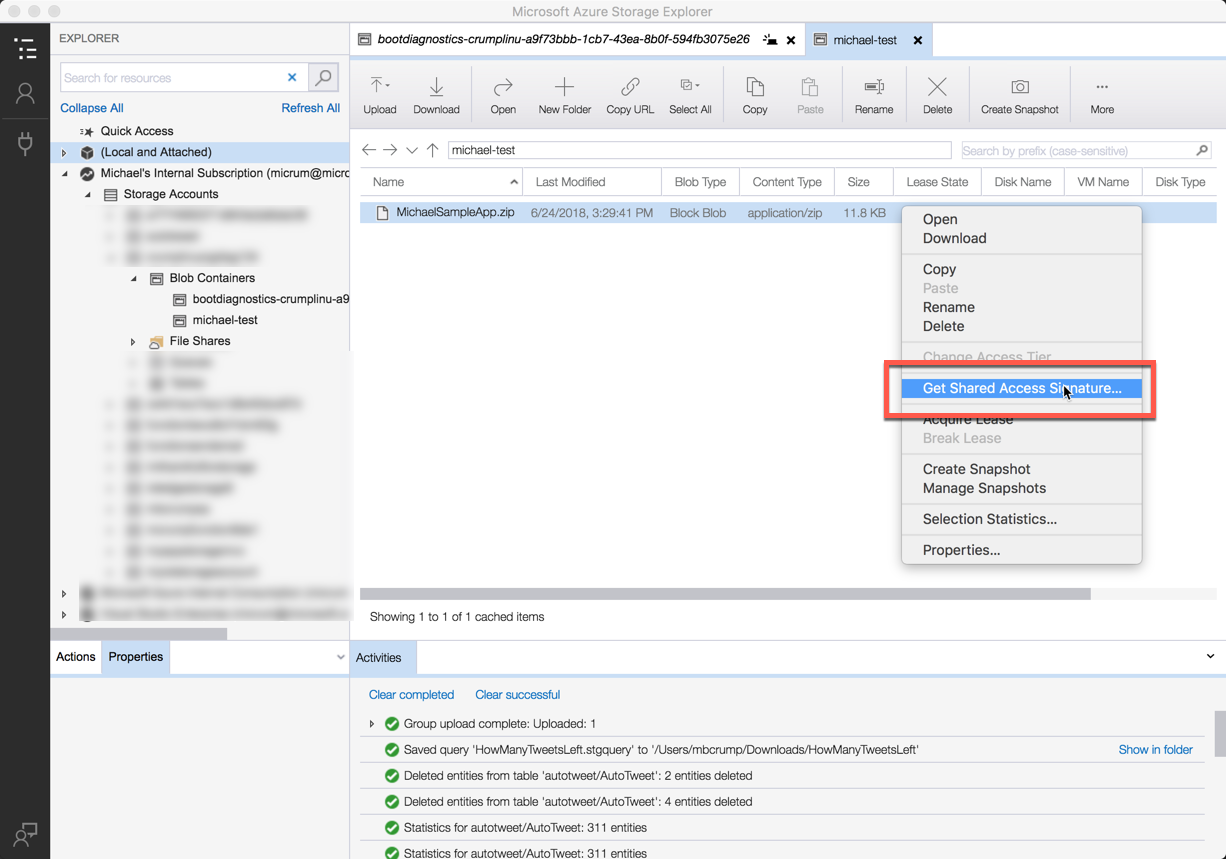Click Clear completed in Activities
This screenshot has width=1226, height=859.
[411, 695]
